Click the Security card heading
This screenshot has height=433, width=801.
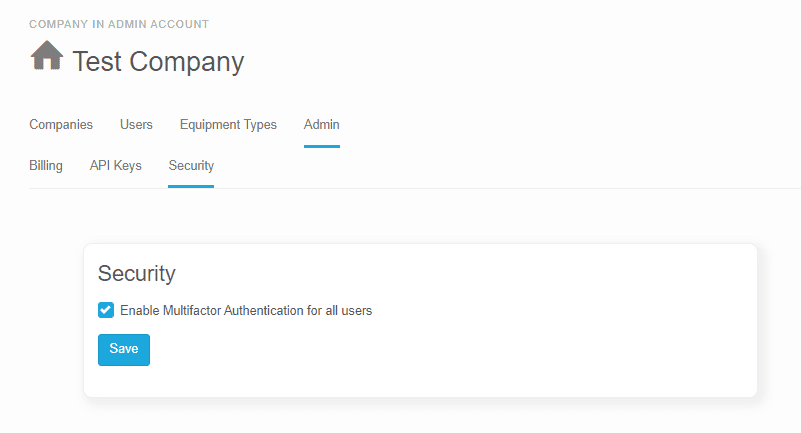[136, 273]
